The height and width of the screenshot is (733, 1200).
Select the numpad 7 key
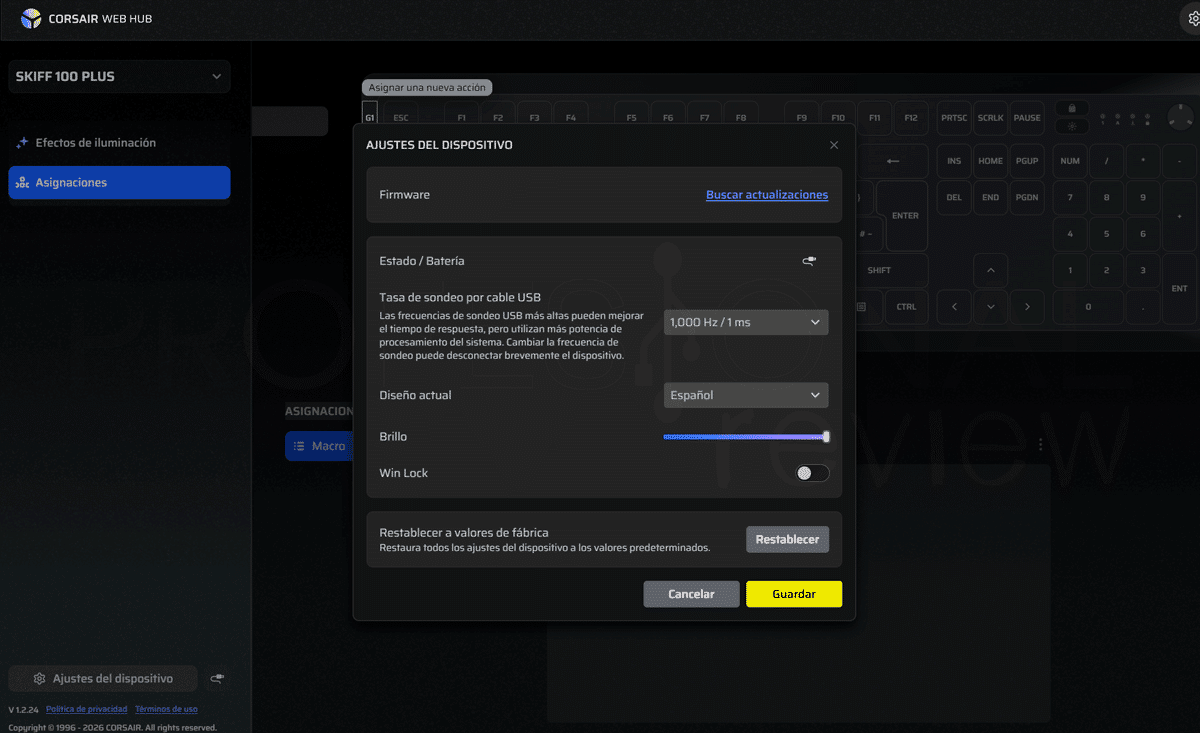tap(1070, 197)
